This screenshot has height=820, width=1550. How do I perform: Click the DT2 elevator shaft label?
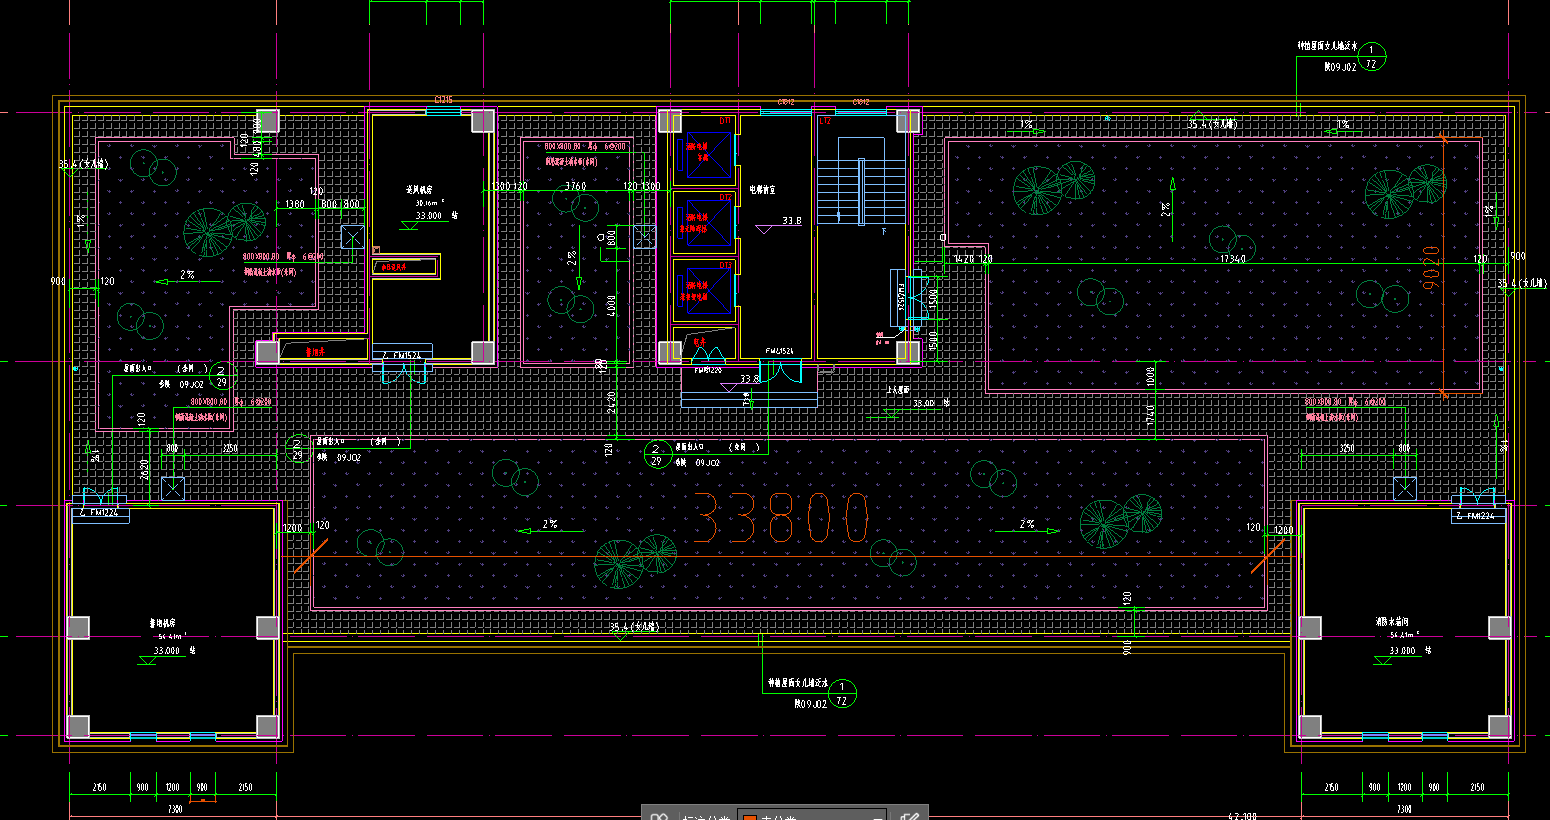tap(726, 197)
